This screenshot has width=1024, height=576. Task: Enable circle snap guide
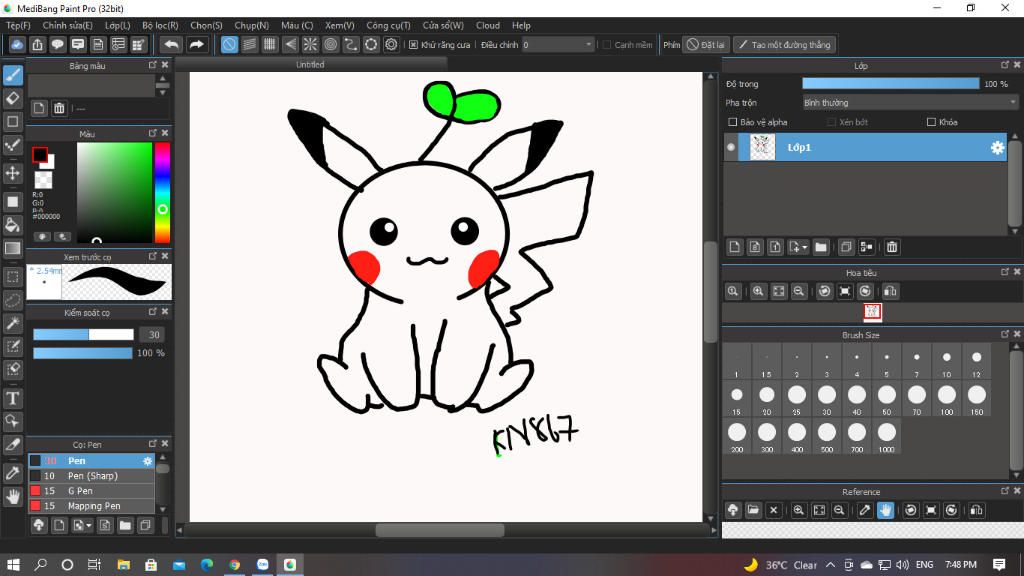pos(330,44)
